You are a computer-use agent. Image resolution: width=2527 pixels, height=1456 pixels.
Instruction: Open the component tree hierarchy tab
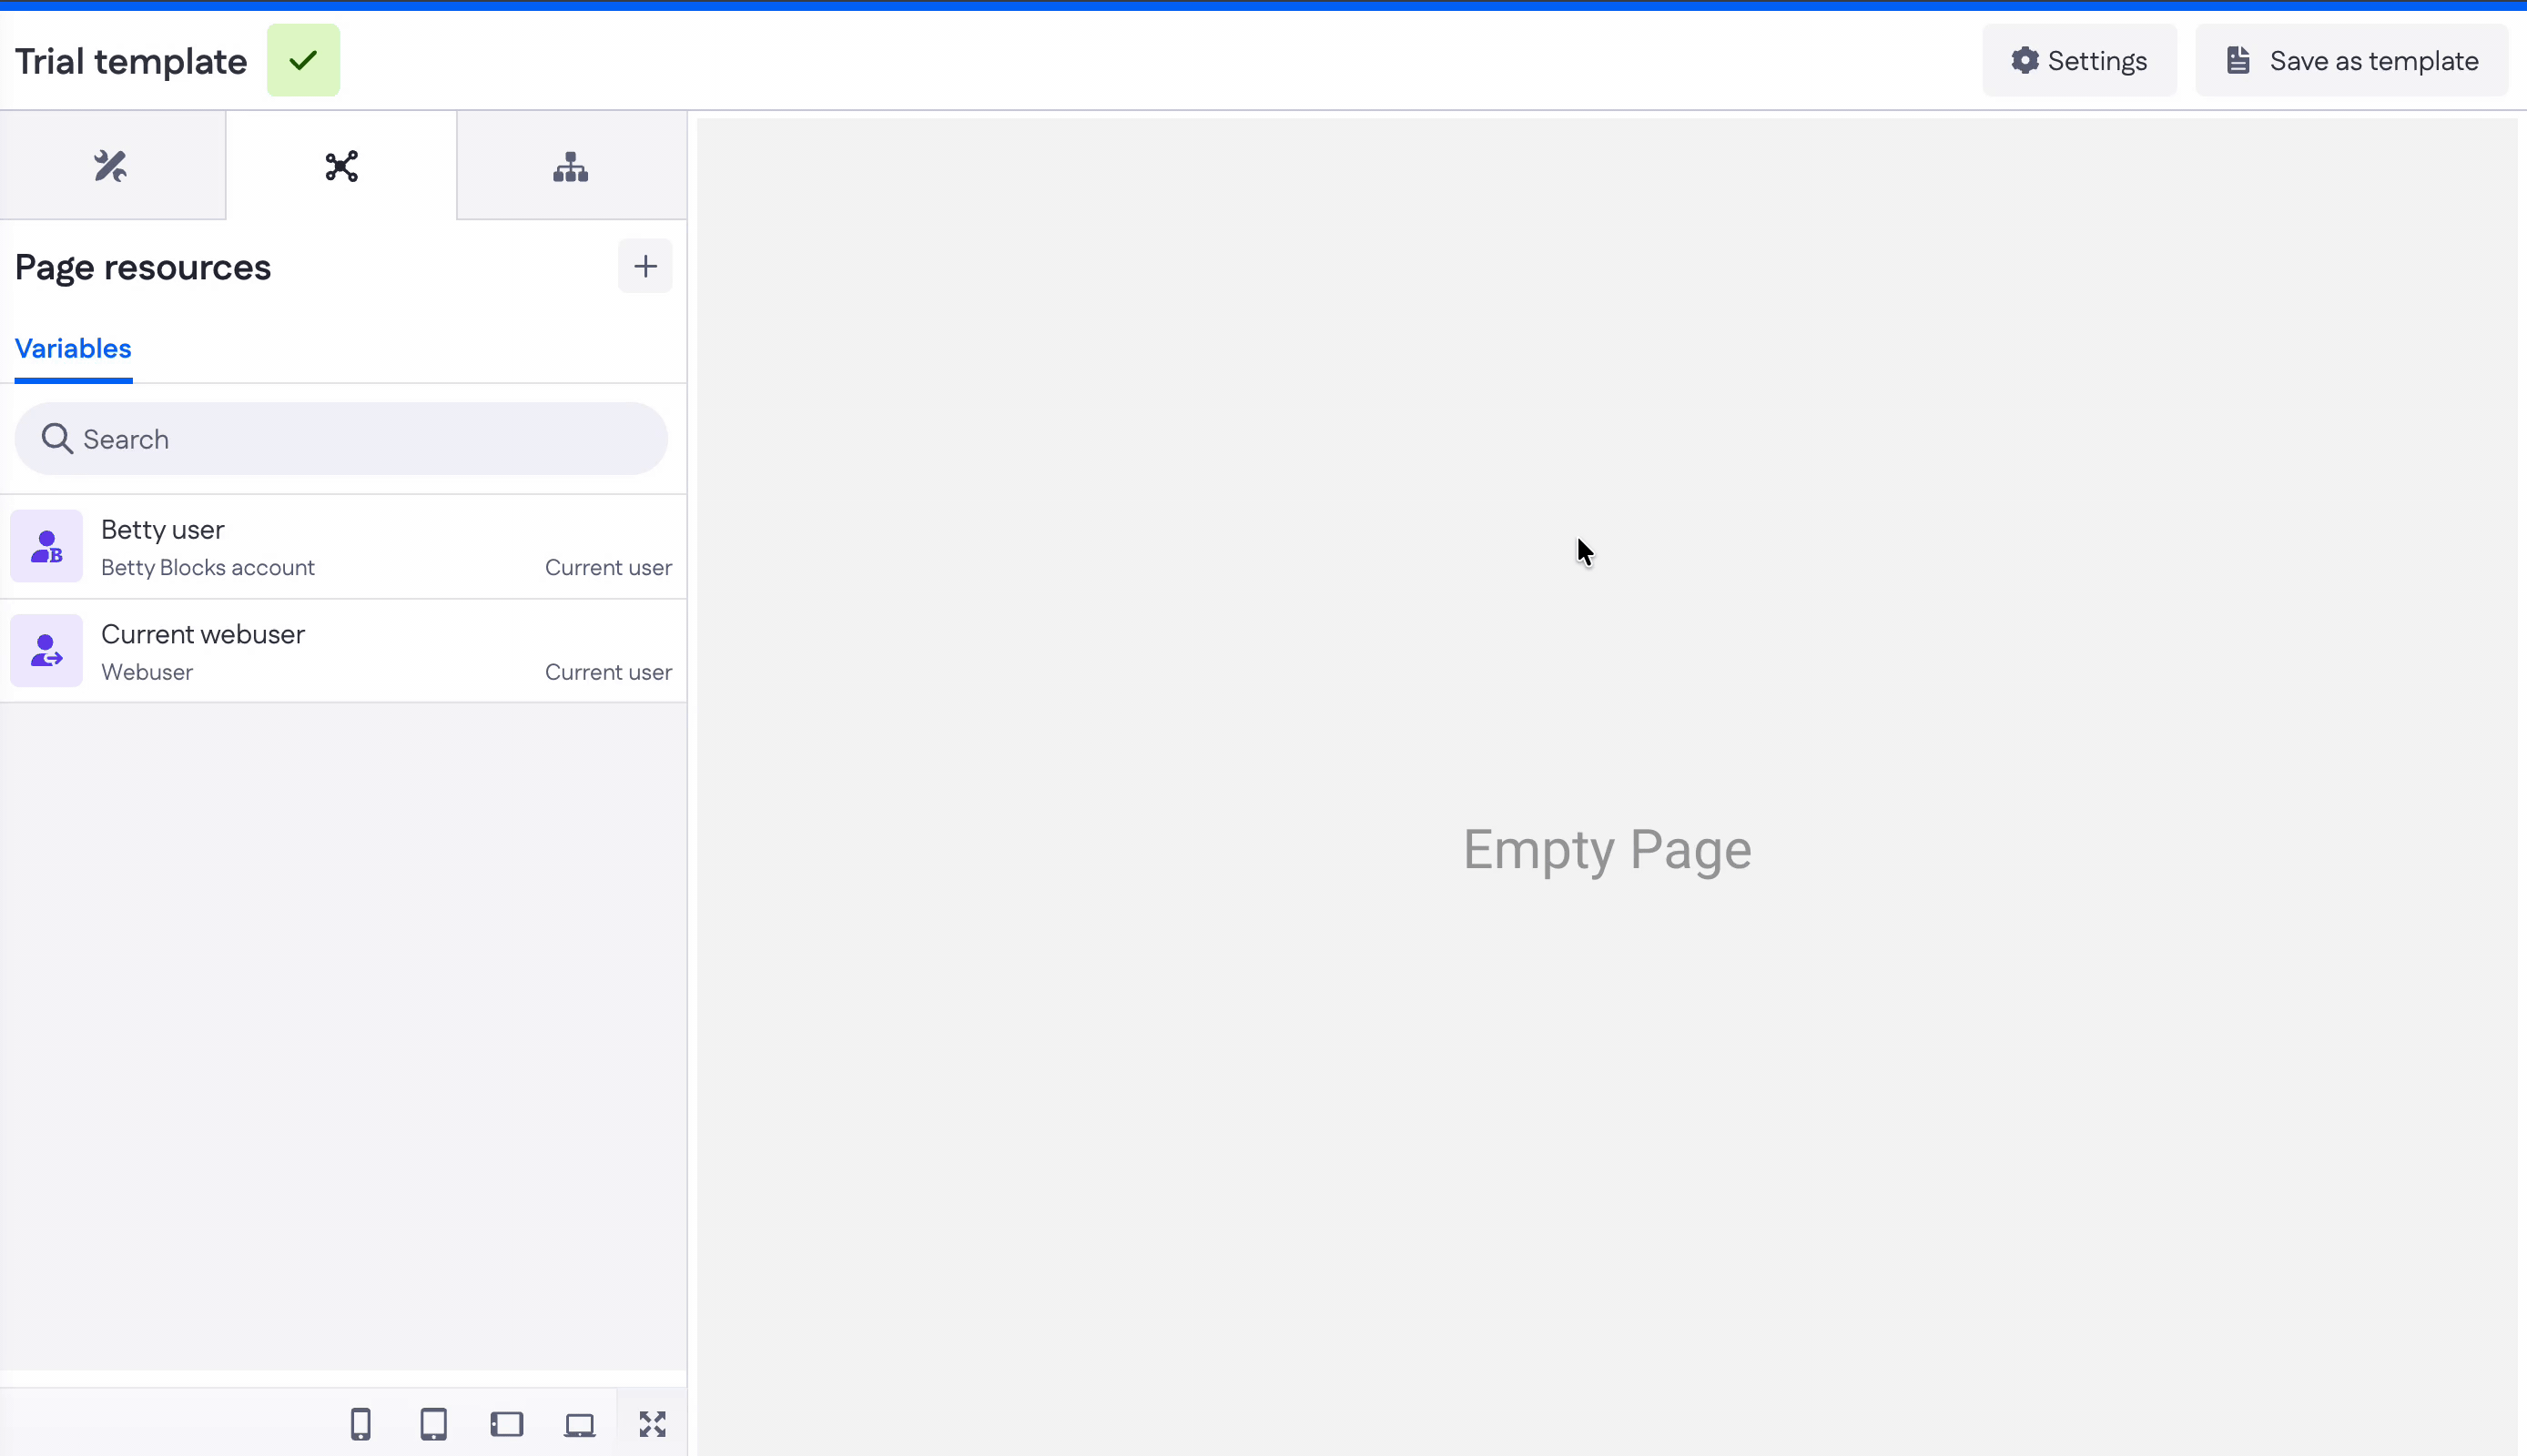[x=571, y=166]
